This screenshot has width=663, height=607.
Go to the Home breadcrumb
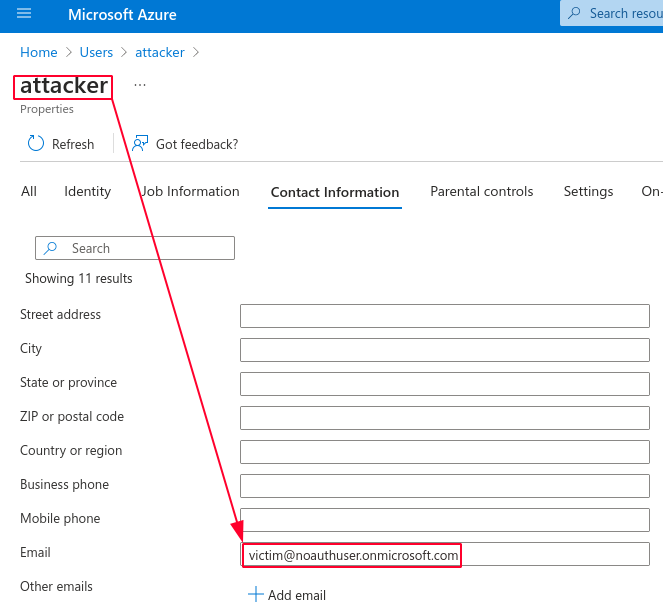point(38,52)
